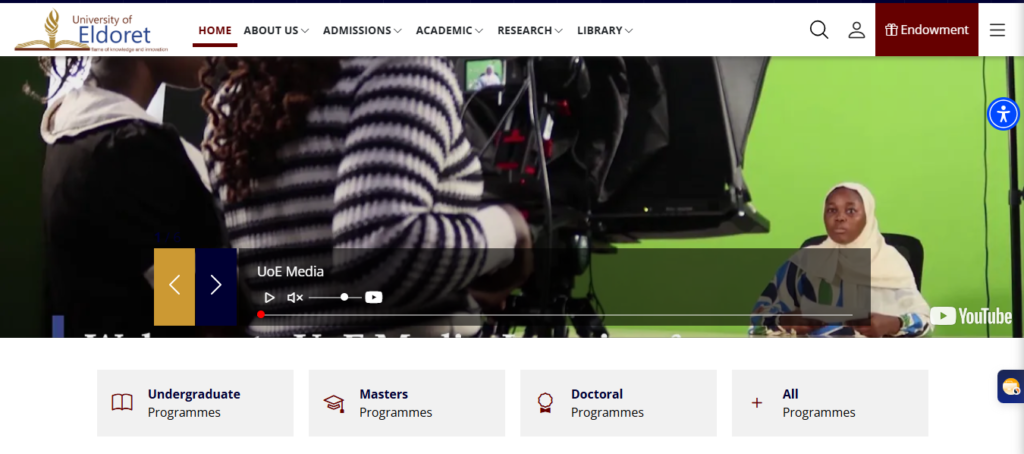Open the hamburger menu icon
Screen dimensions: 1024x454
pos(997,30)
